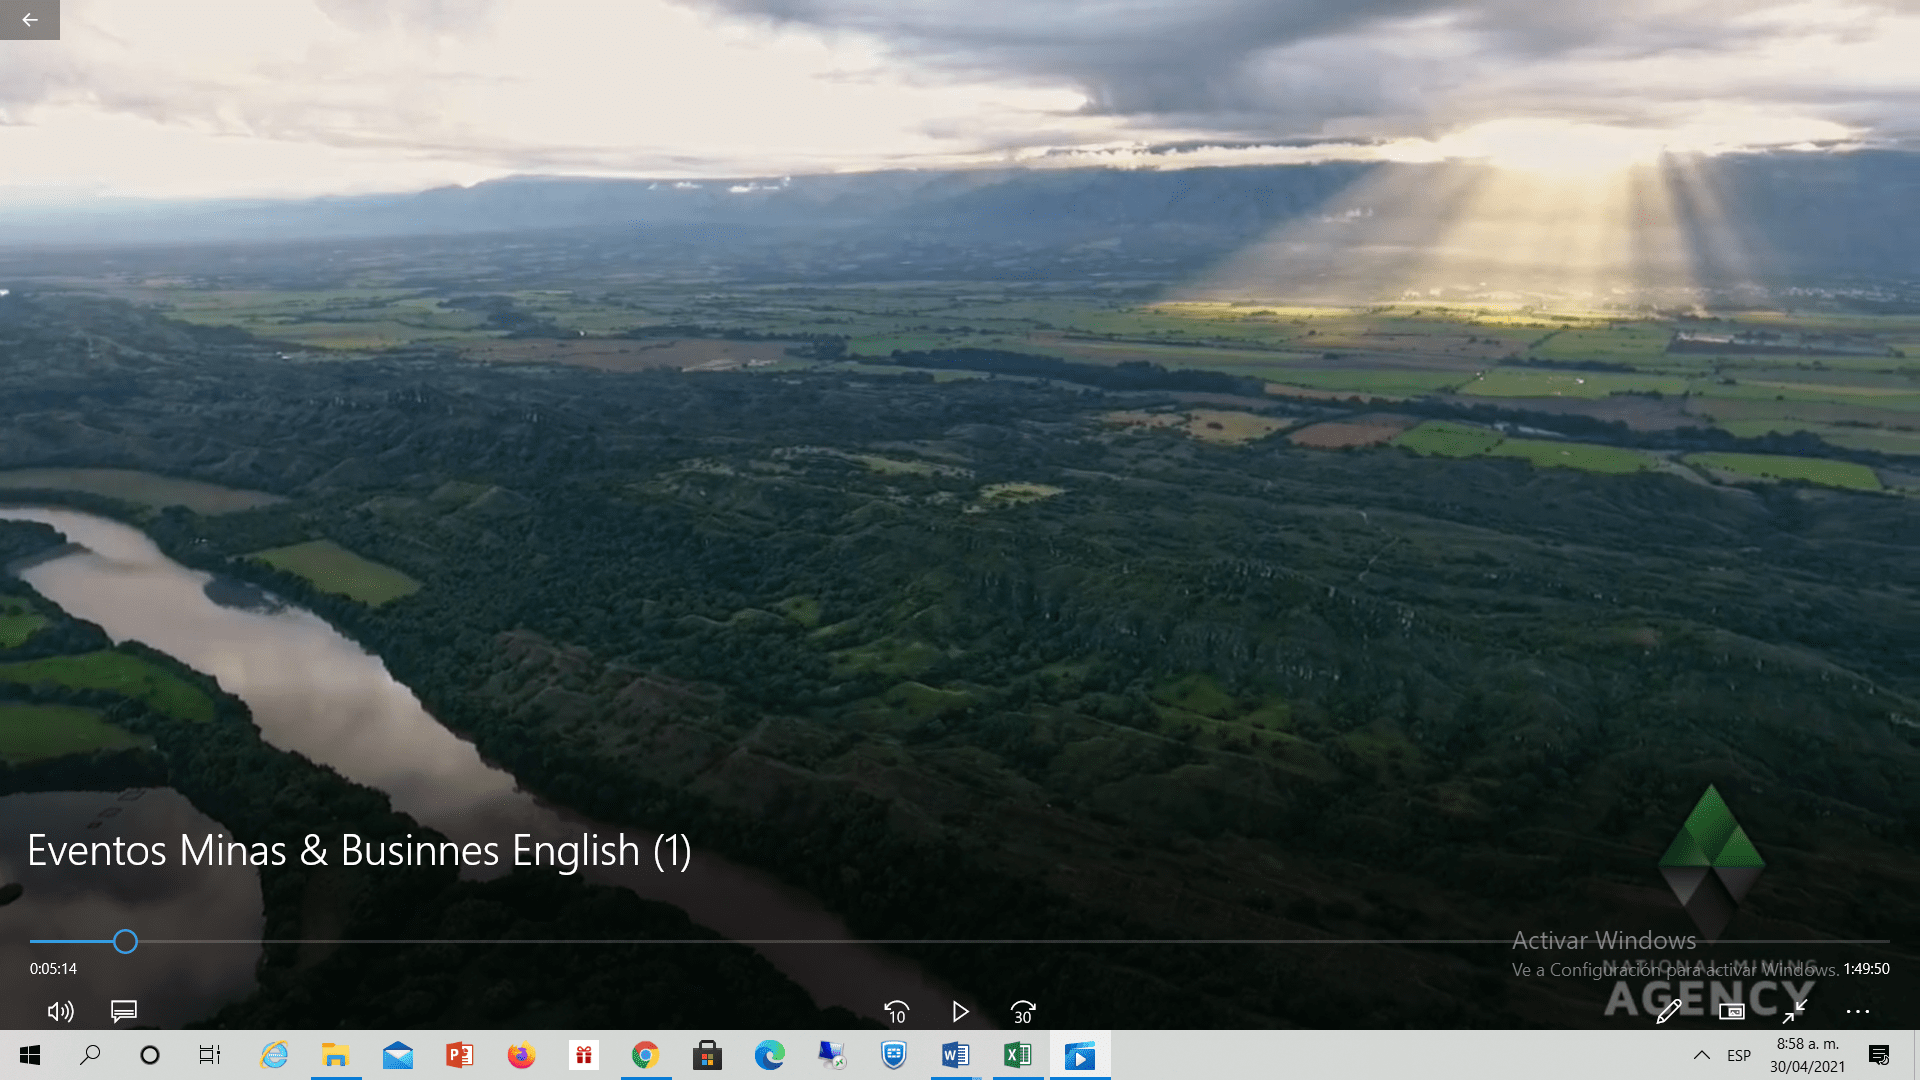This screenshot has height=1080, width=1920.
Task: Click video title Eventos Minas & Businnes English
Action: point(359,851)
